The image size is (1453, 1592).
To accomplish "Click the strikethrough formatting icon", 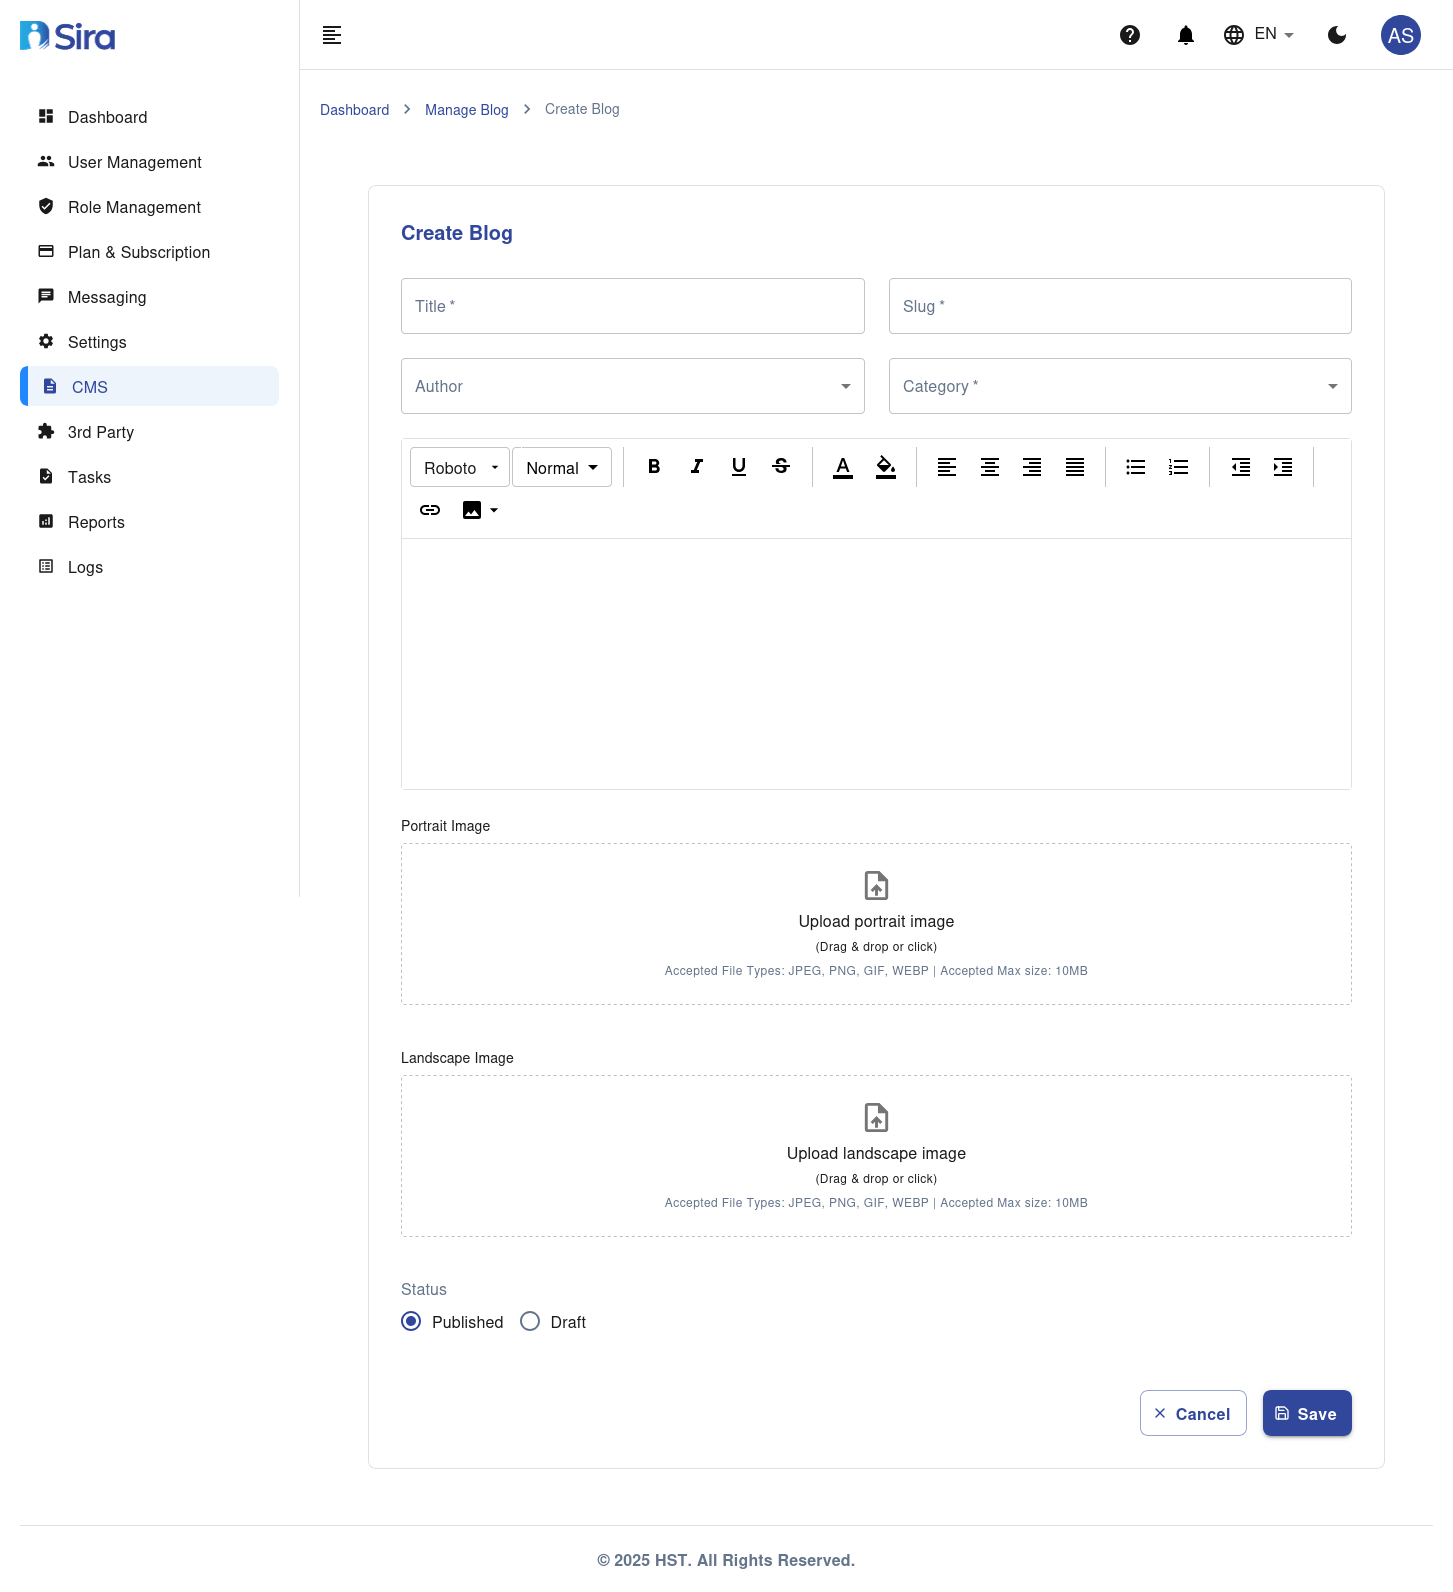I will click(x=781, y=467).
